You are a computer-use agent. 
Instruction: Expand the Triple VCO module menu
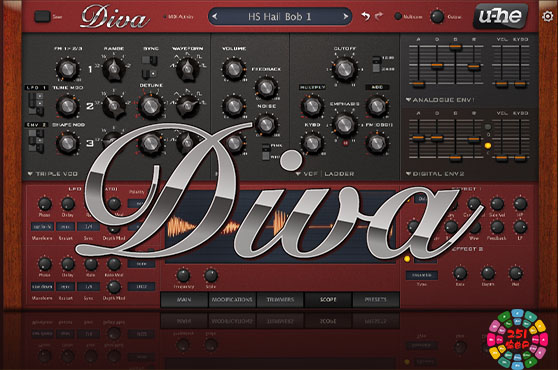coord(53,174)
